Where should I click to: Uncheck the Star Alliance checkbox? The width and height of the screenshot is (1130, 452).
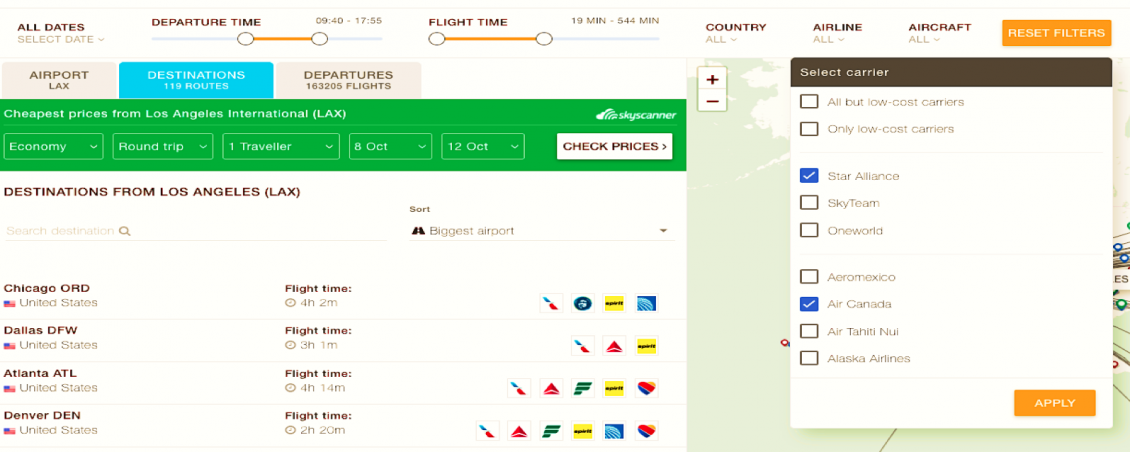pos(809,176)
